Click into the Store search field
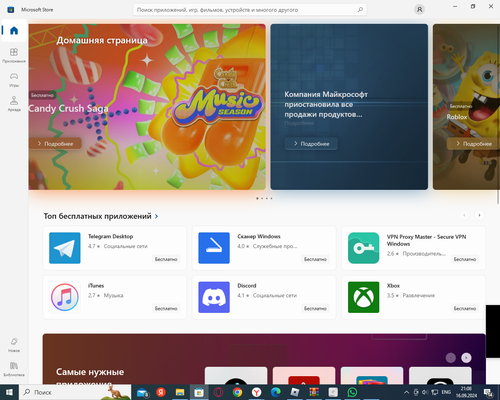This screenshot has width=500, height=400. [250, 10]
